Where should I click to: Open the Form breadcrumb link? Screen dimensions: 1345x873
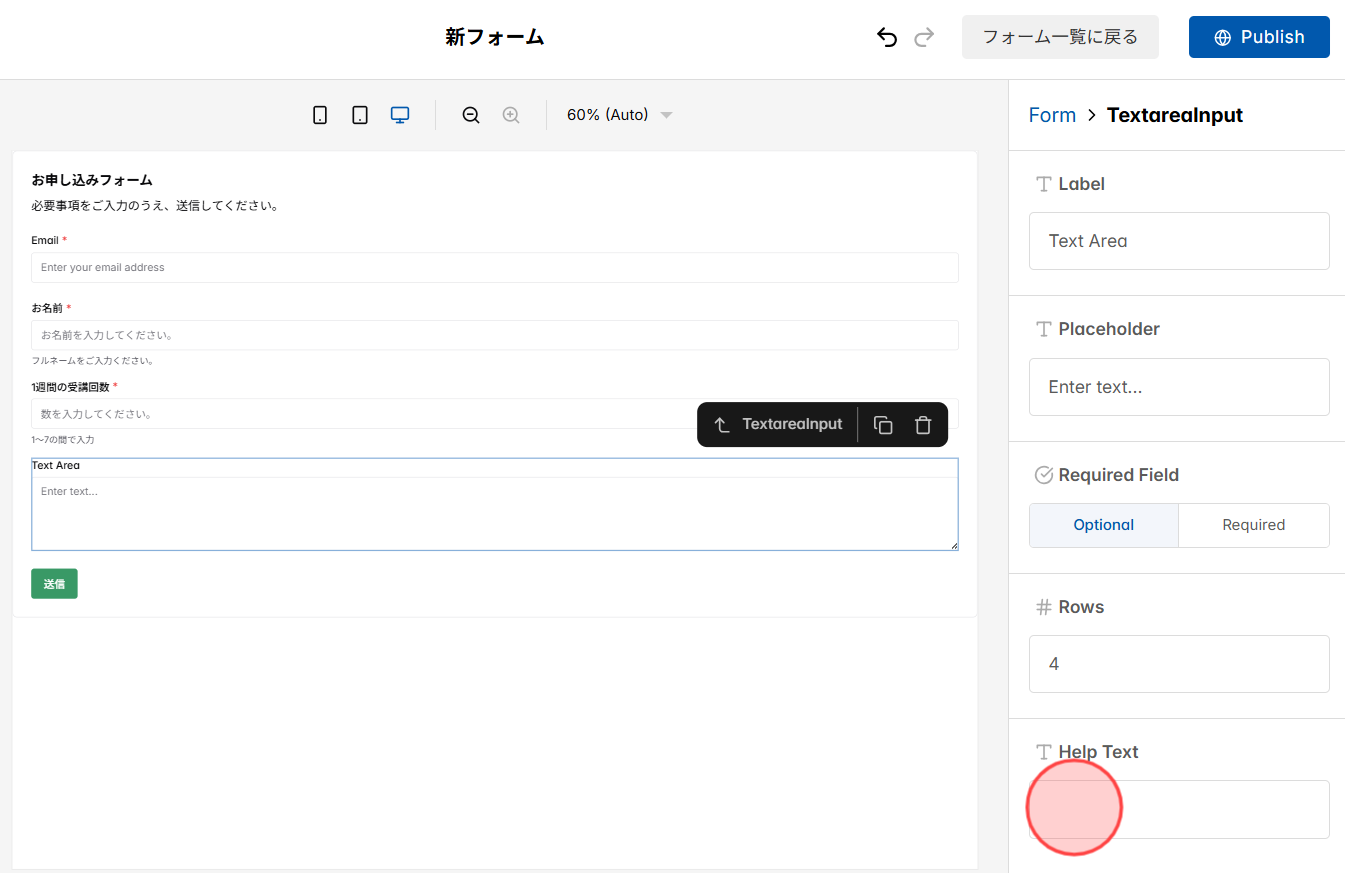1052,114
